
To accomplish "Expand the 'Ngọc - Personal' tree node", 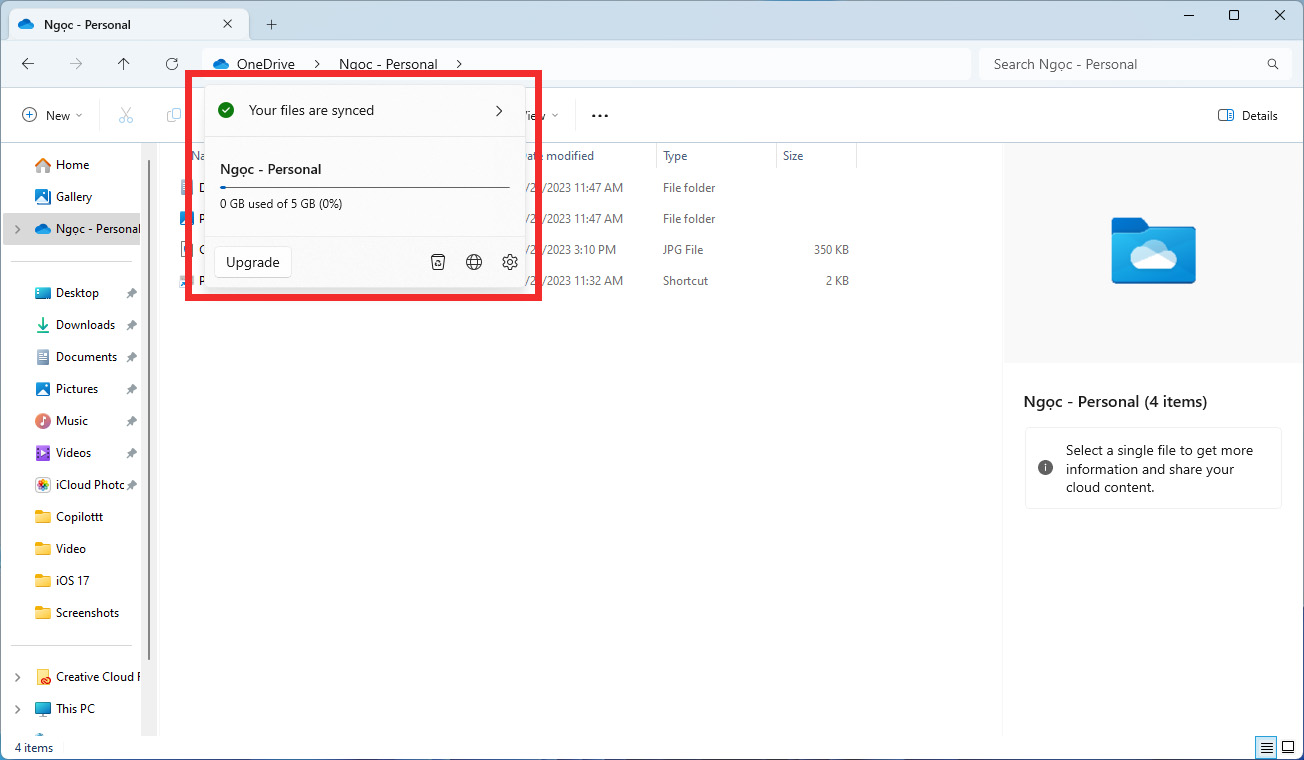I will [x=16, y=229].
